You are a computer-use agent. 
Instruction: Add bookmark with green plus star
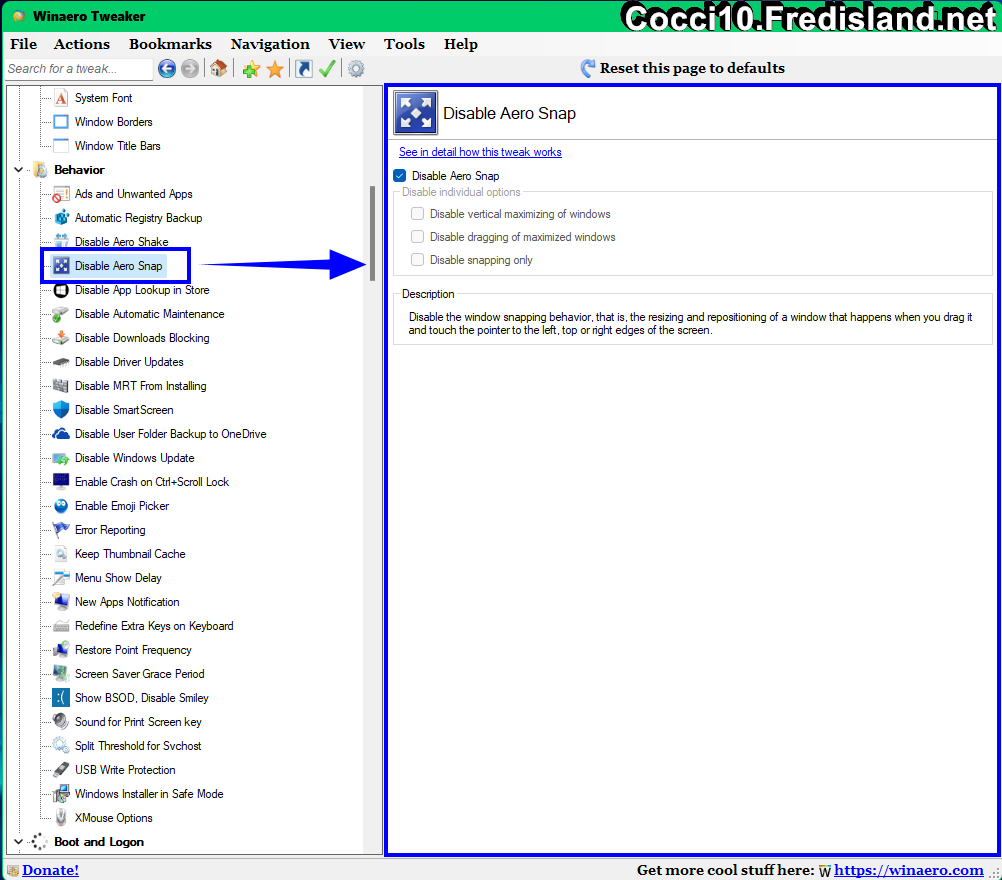[251, 69]
